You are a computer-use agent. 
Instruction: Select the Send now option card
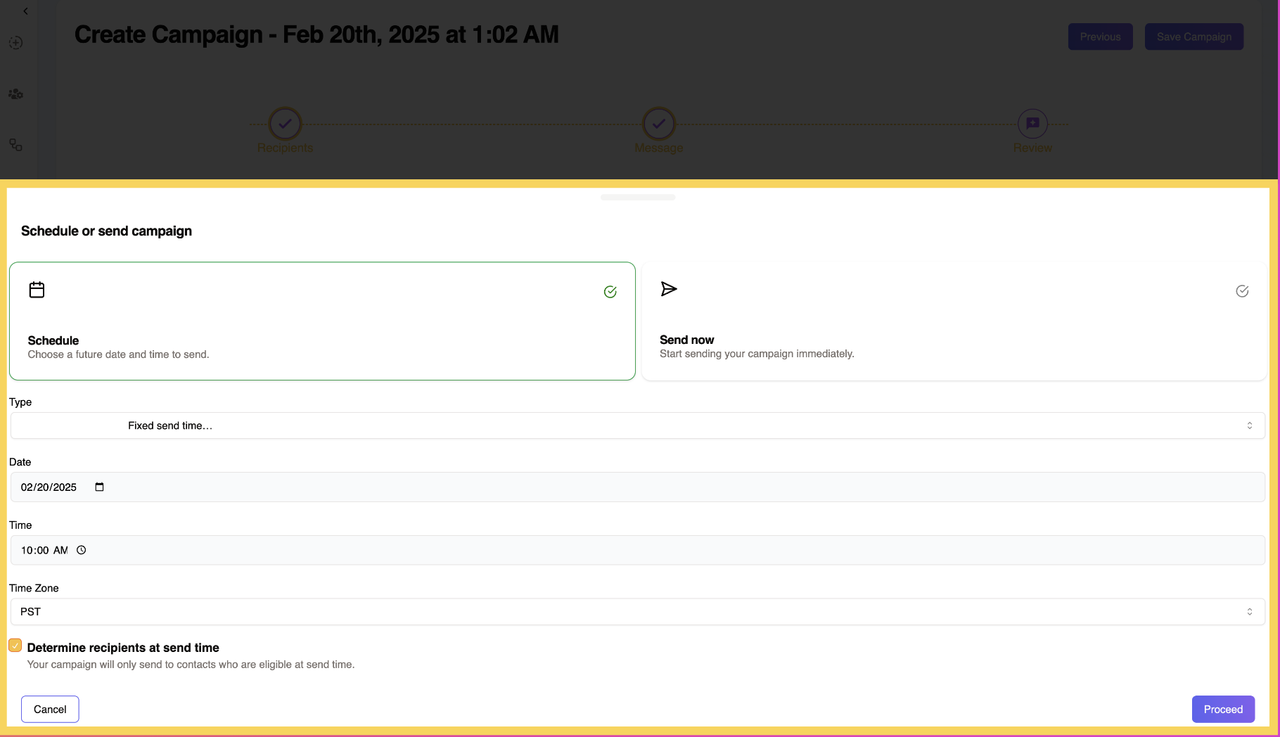click(x=954, y=320)
